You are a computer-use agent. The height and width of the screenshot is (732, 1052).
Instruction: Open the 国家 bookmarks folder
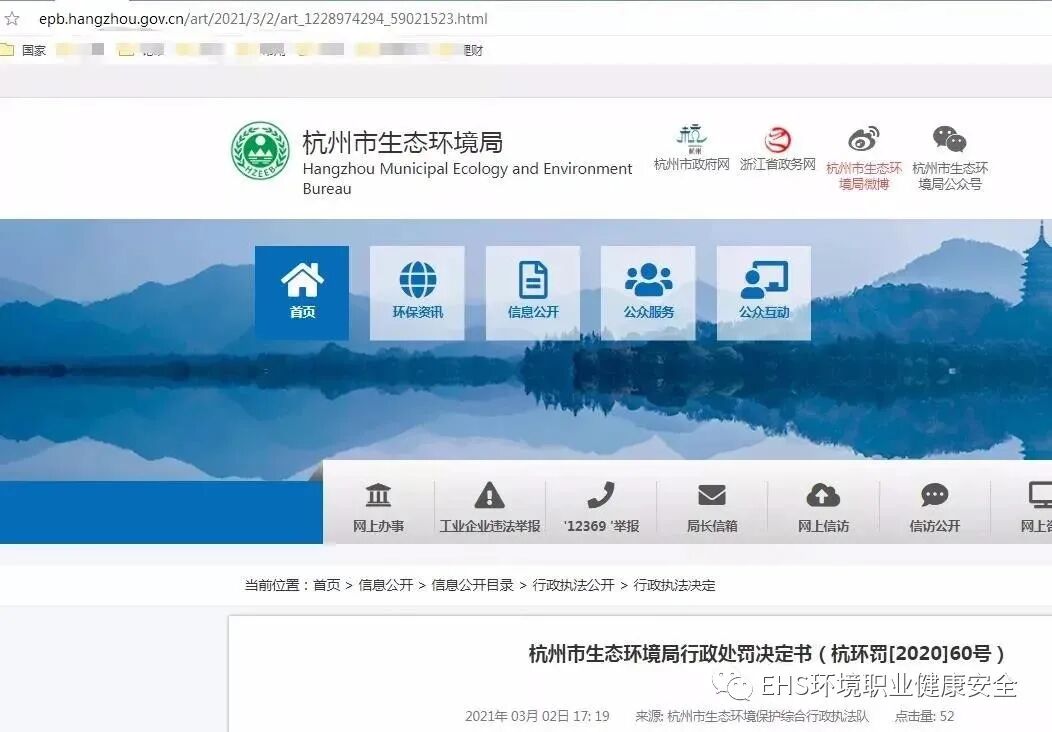click(x=25, y=49)
